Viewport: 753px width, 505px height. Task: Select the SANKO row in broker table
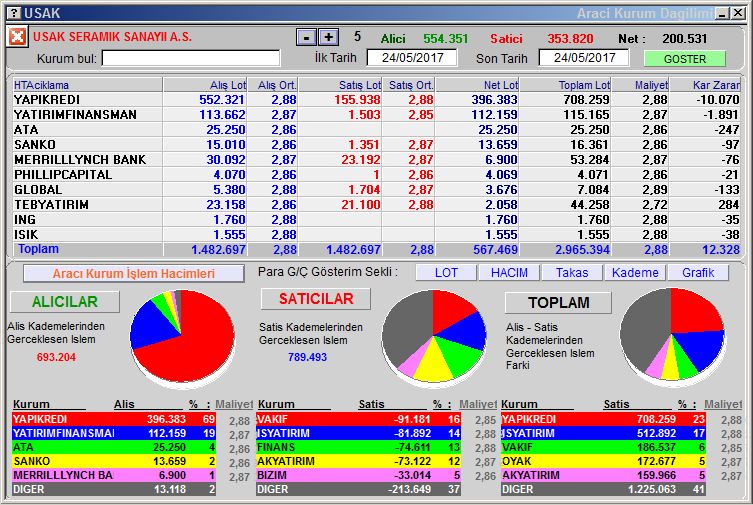point(376,144)
